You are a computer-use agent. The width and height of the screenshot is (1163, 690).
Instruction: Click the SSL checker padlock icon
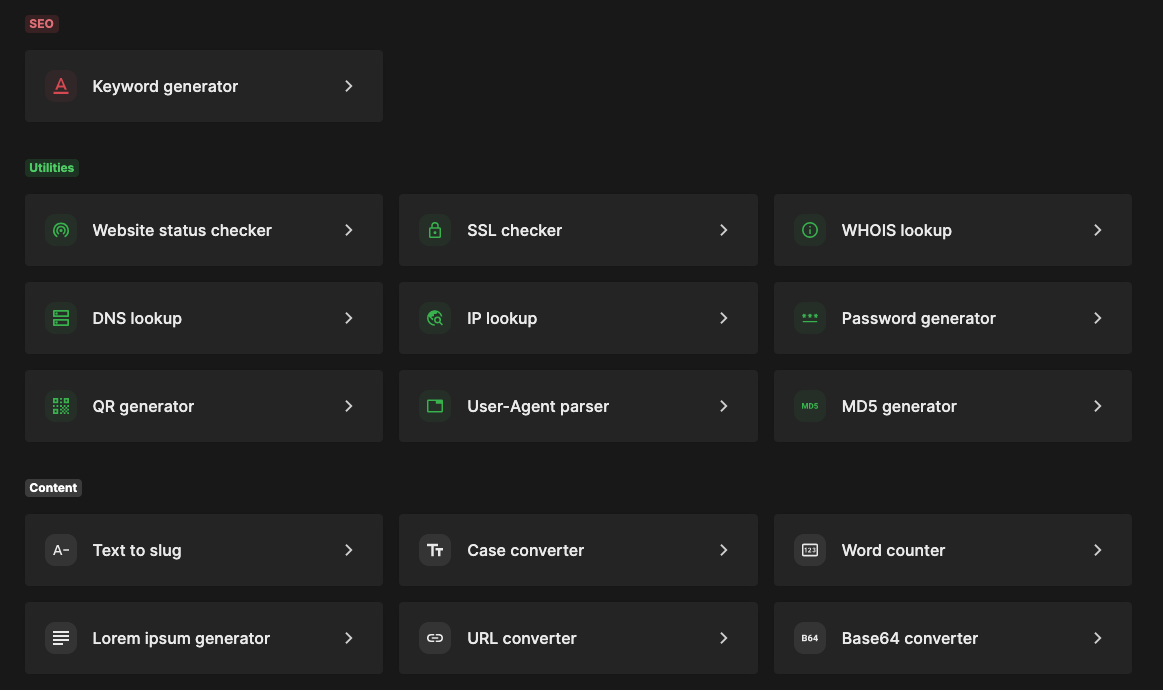[x=435, y=230]
